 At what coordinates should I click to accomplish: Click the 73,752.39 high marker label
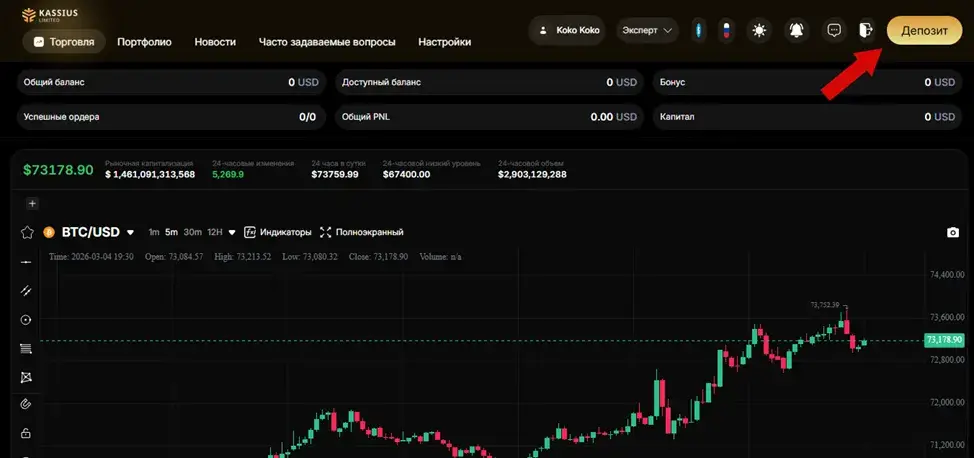tap(825, 305)
